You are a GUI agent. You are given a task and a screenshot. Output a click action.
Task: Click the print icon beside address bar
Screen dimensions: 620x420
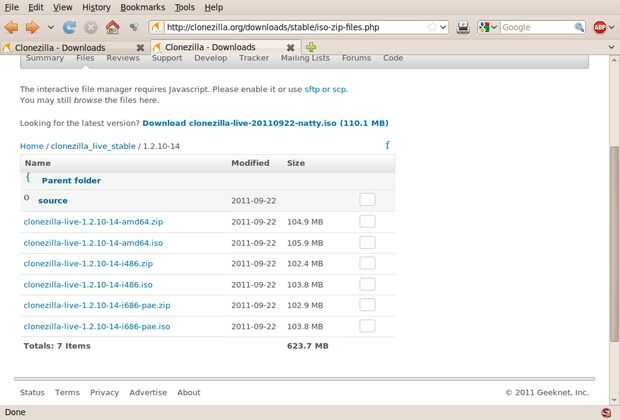click(x=463, y=27)
